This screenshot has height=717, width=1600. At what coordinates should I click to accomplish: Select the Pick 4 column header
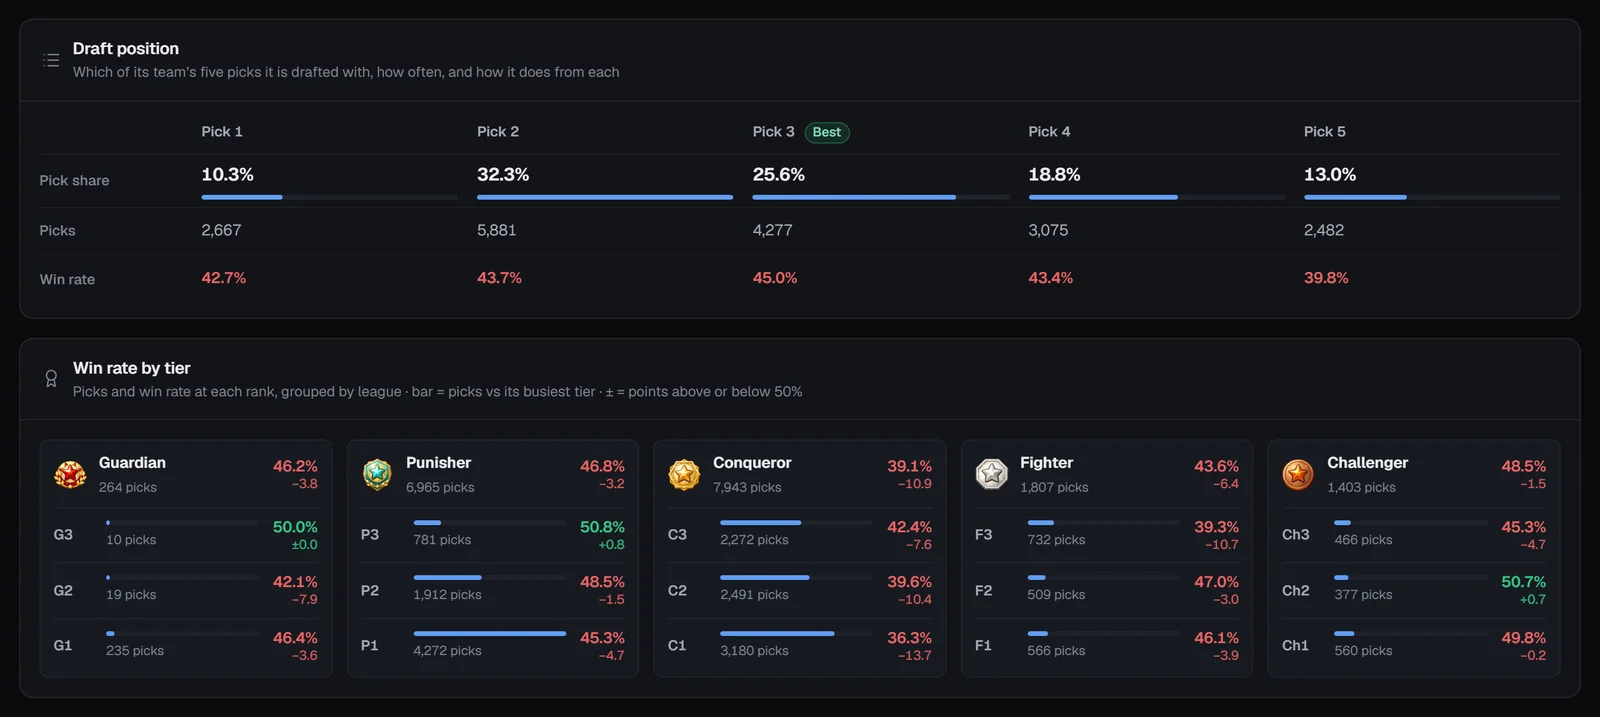1049,132
